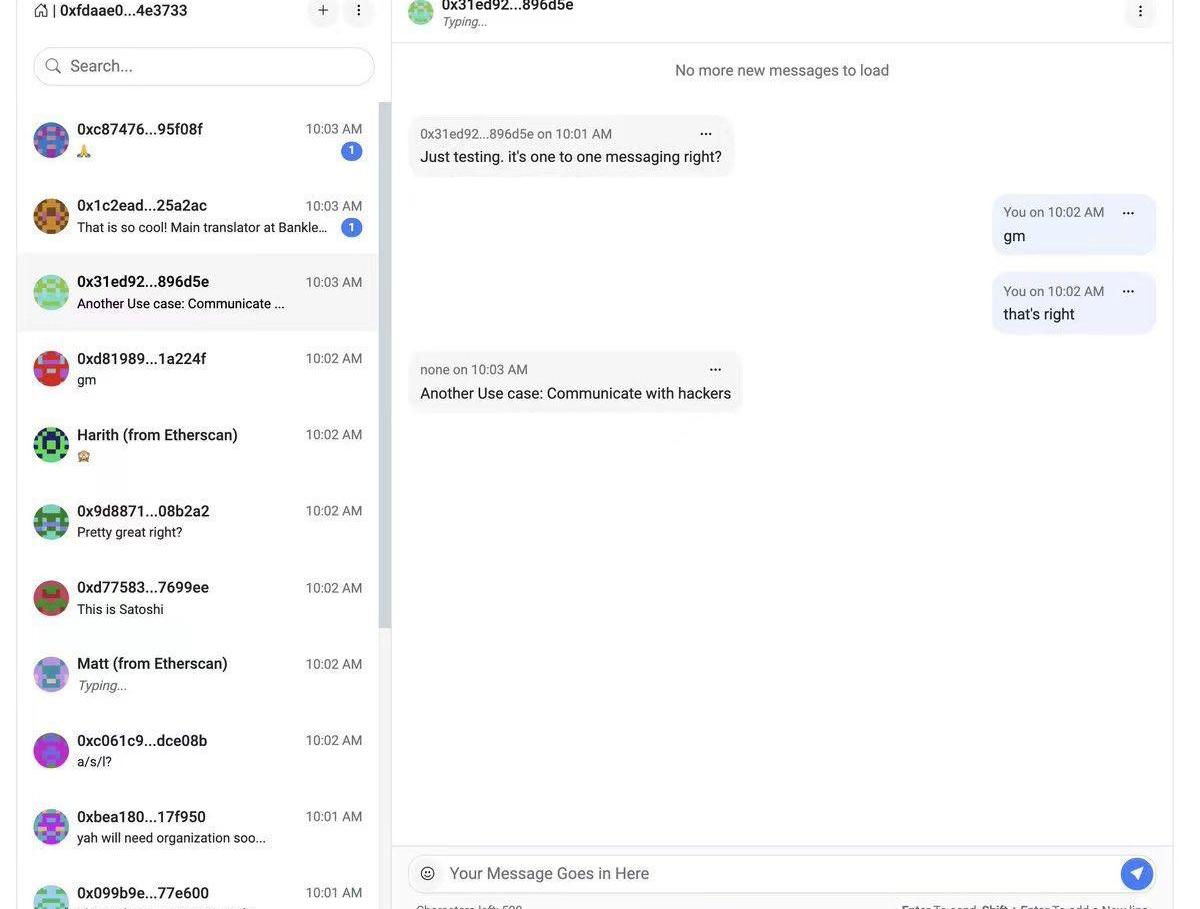This screenshot has height=909, width=1200.
Task: Open options for 'that's right' message
Action: pos(1128,291)
